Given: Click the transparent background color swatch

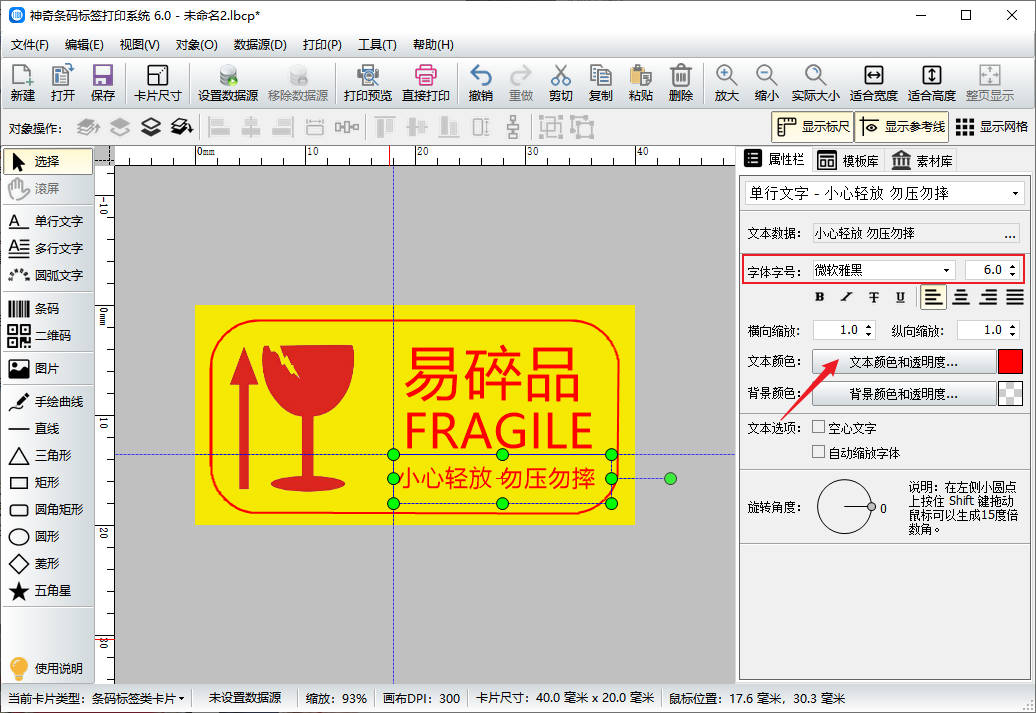Looking at the screenshot, I should point(1010,394).
